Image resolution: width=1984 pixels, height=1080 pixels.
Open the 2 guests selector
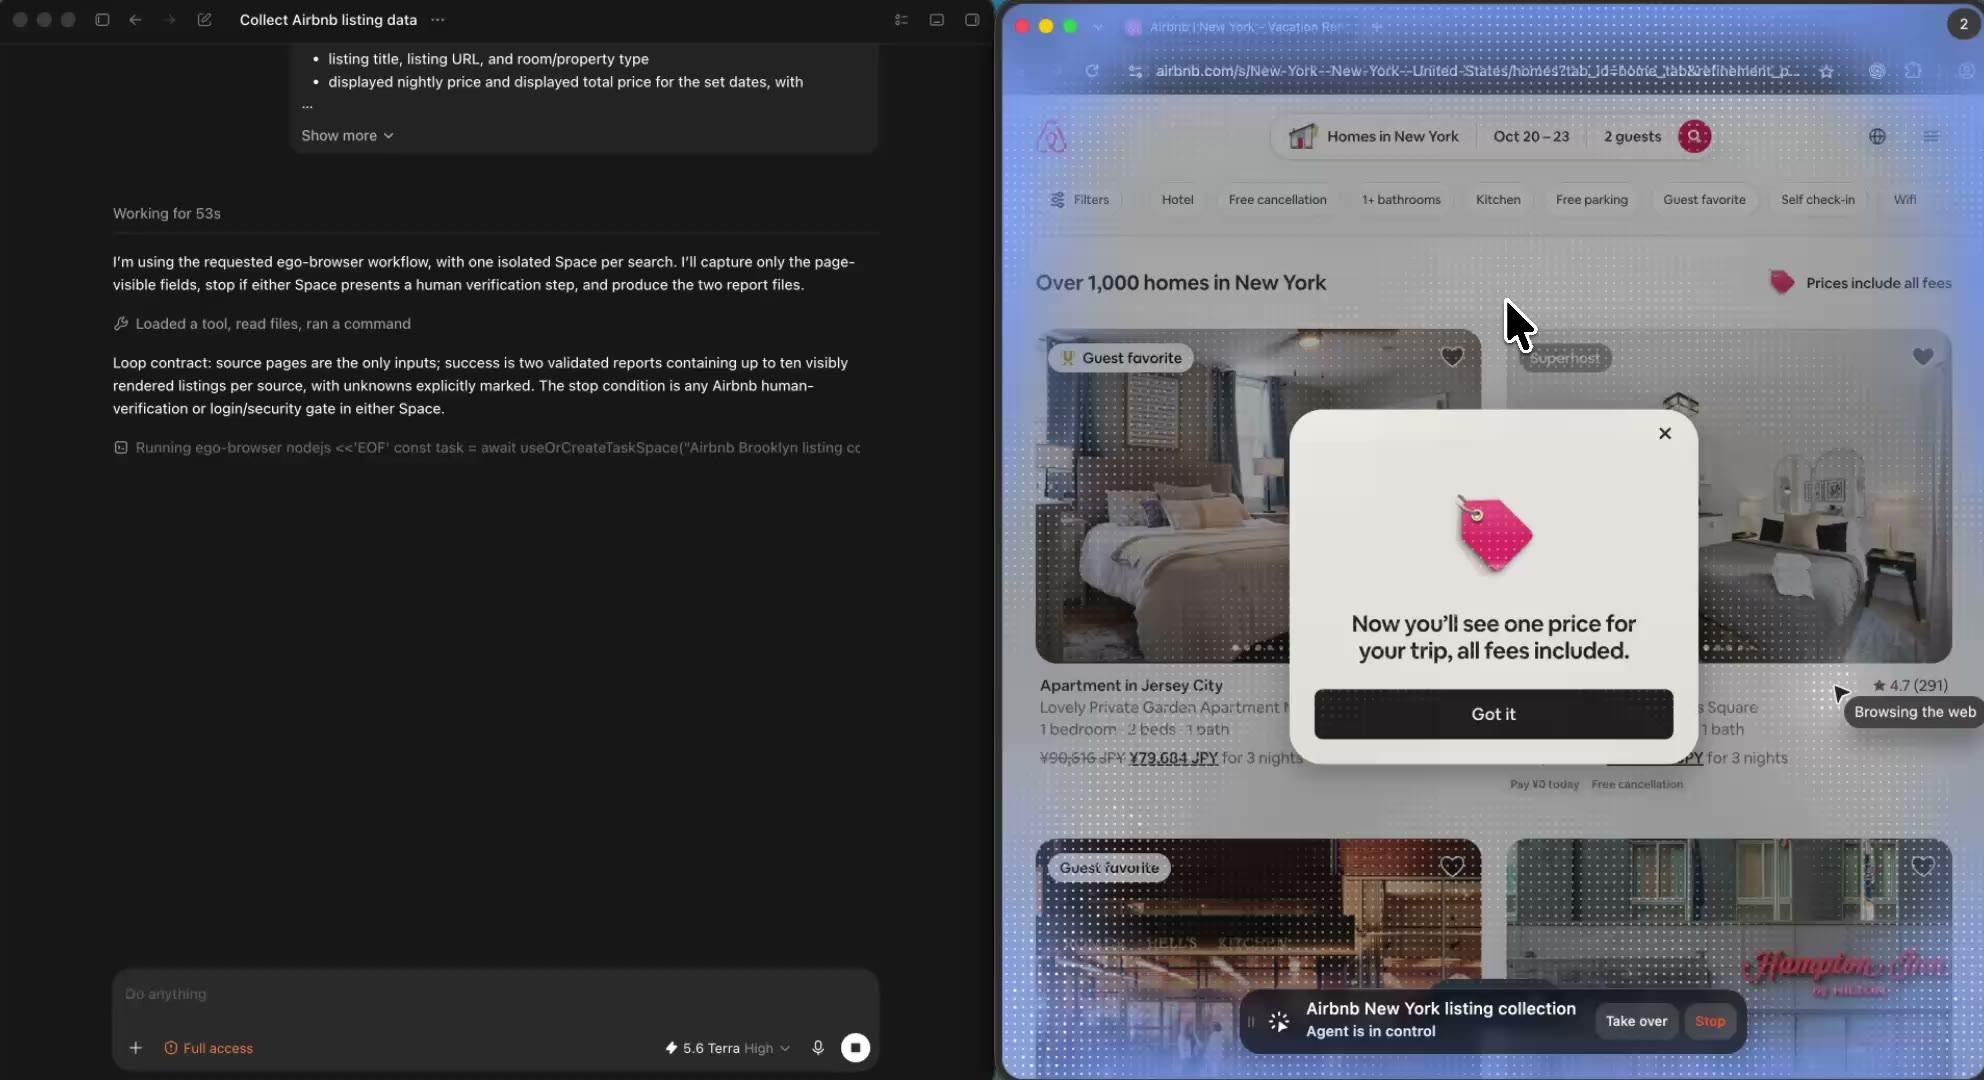(1632, 137)
